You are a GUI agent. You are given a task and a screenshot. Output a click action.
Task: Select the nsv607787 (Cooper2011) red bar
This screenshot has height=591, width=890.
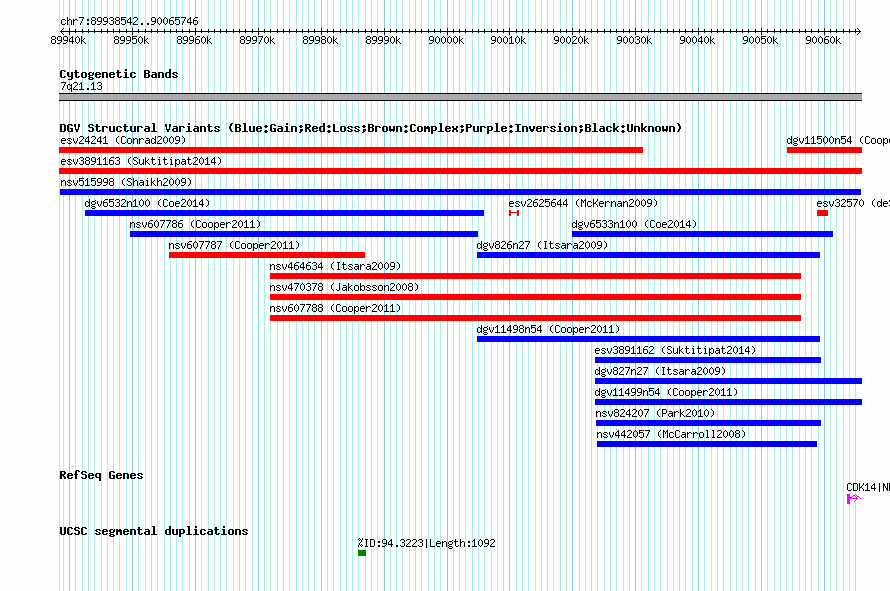point(267,255)
